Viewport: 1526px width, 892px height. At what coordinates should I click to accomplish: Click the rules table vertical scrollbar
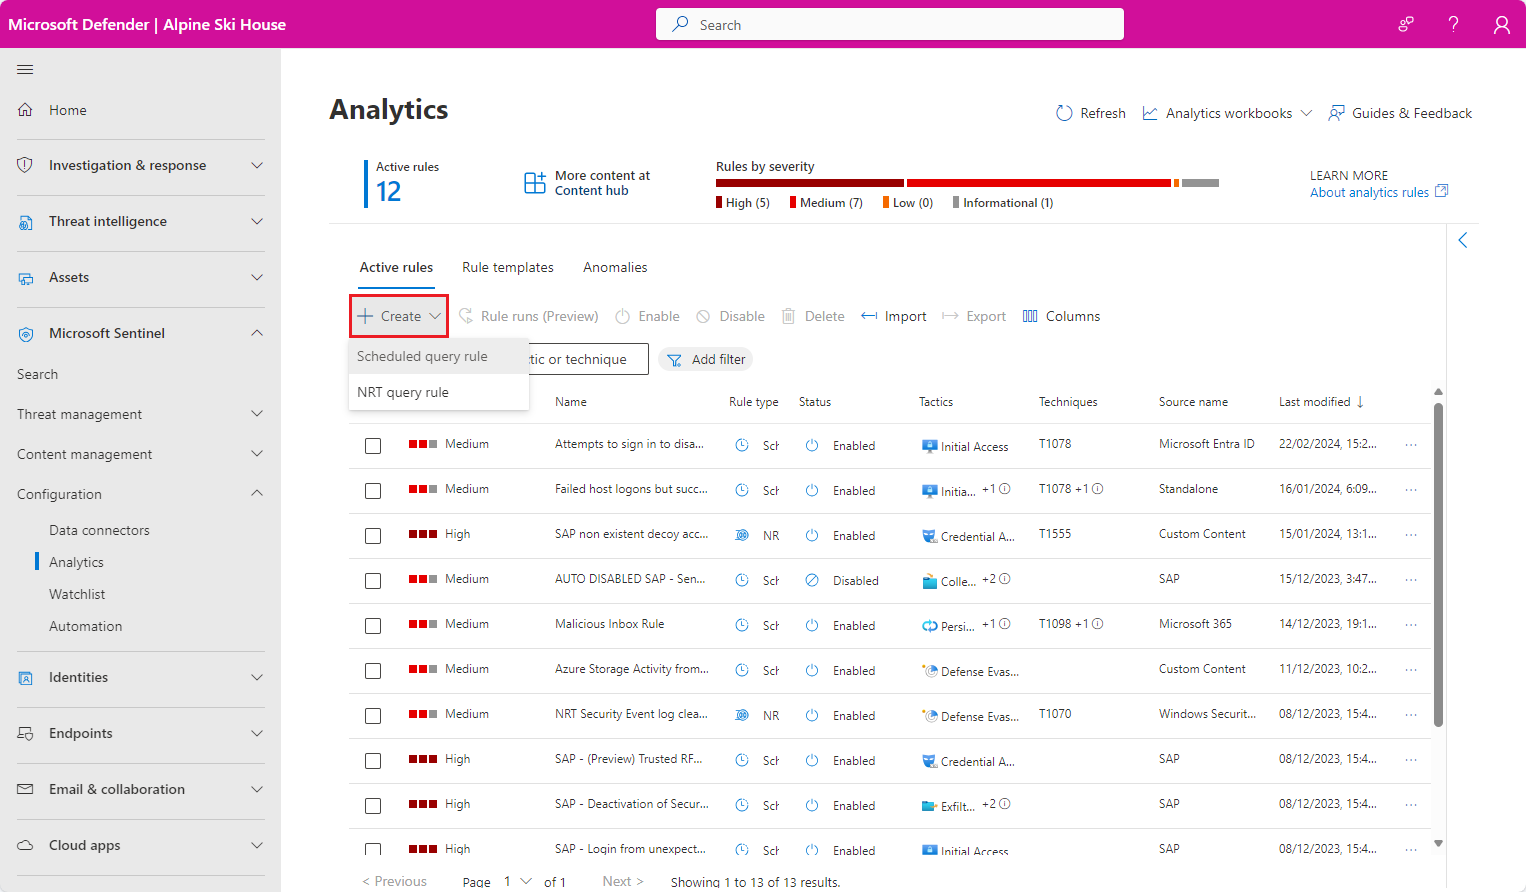(x=1438, y=565)
